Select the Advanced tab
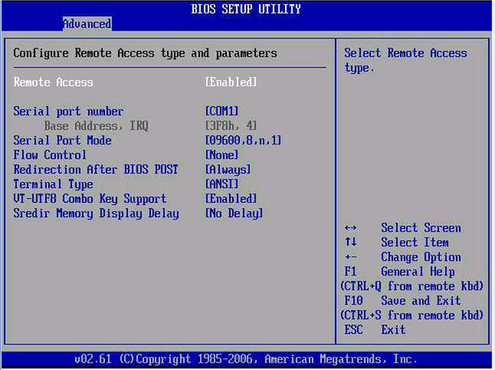Screen dimensions: 495x370 click(87, 24)
